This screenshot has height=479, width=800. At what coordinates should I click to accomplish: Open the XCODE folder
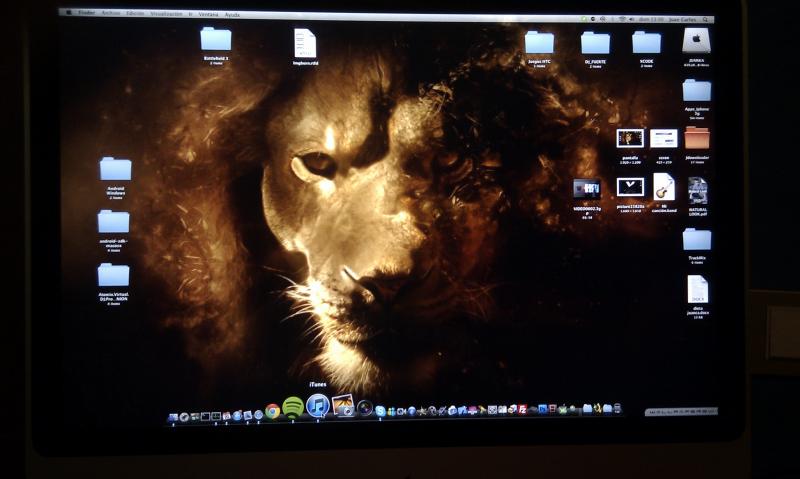point(646,43)
